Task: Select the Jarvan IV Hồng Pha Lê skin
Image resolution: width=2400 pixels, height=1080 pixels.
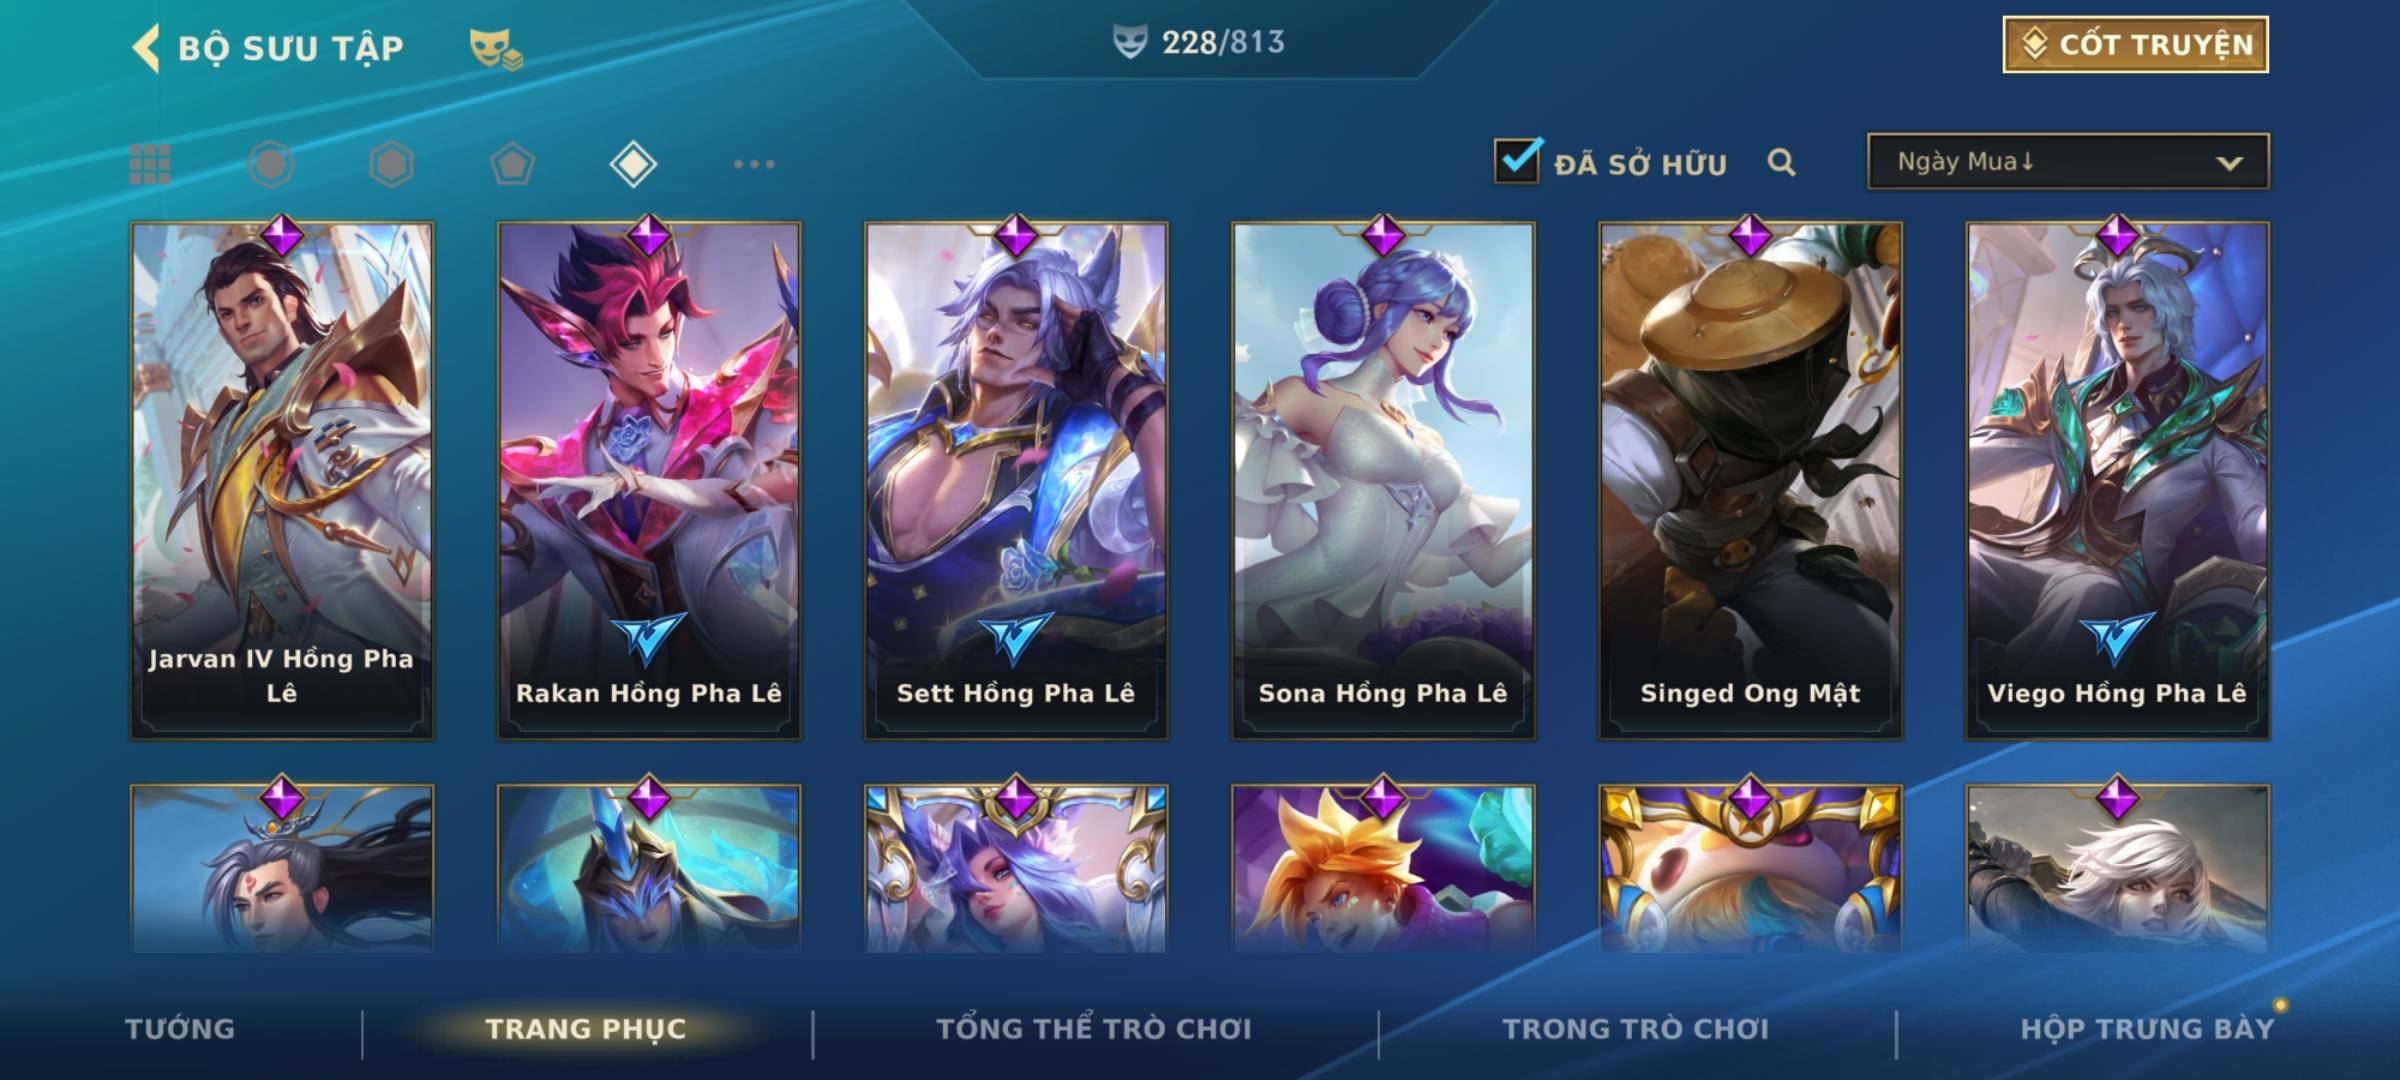Action: coord(282,481)
